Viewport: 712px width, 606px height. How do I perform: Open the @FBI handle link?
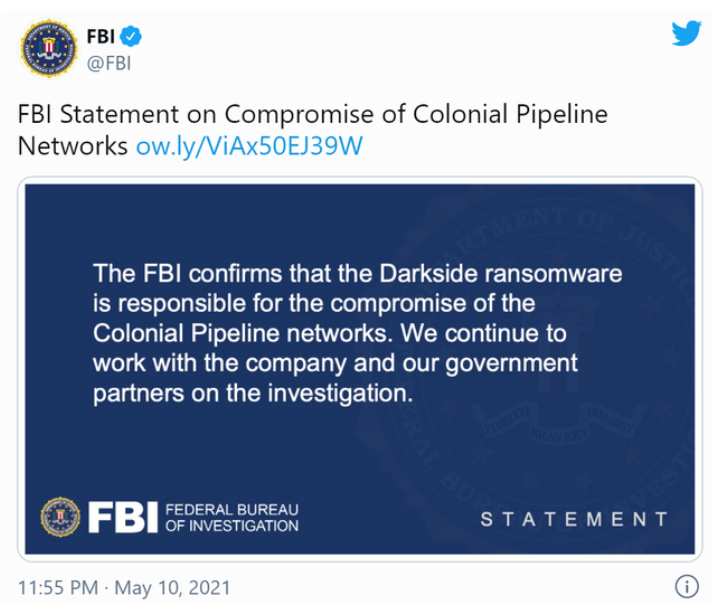click(x=109, y=64)
